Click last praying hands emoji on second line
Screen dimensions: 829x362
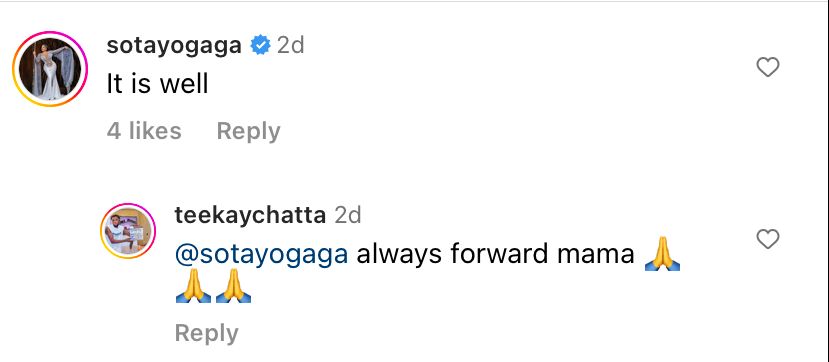(233, 286)
